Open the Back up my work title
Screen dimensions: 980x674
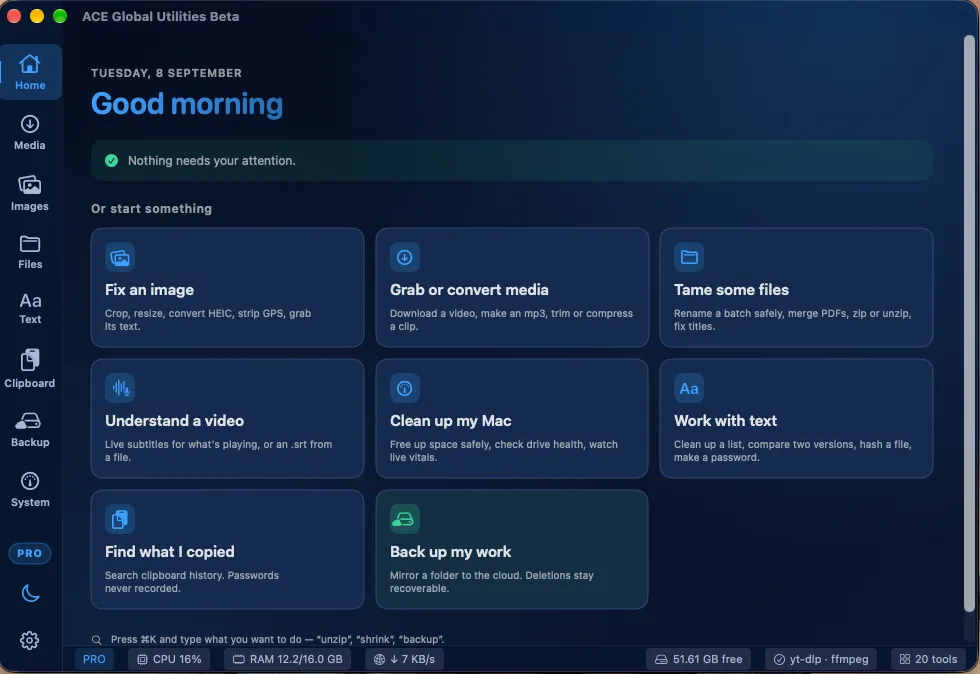[x=451, y=551]
